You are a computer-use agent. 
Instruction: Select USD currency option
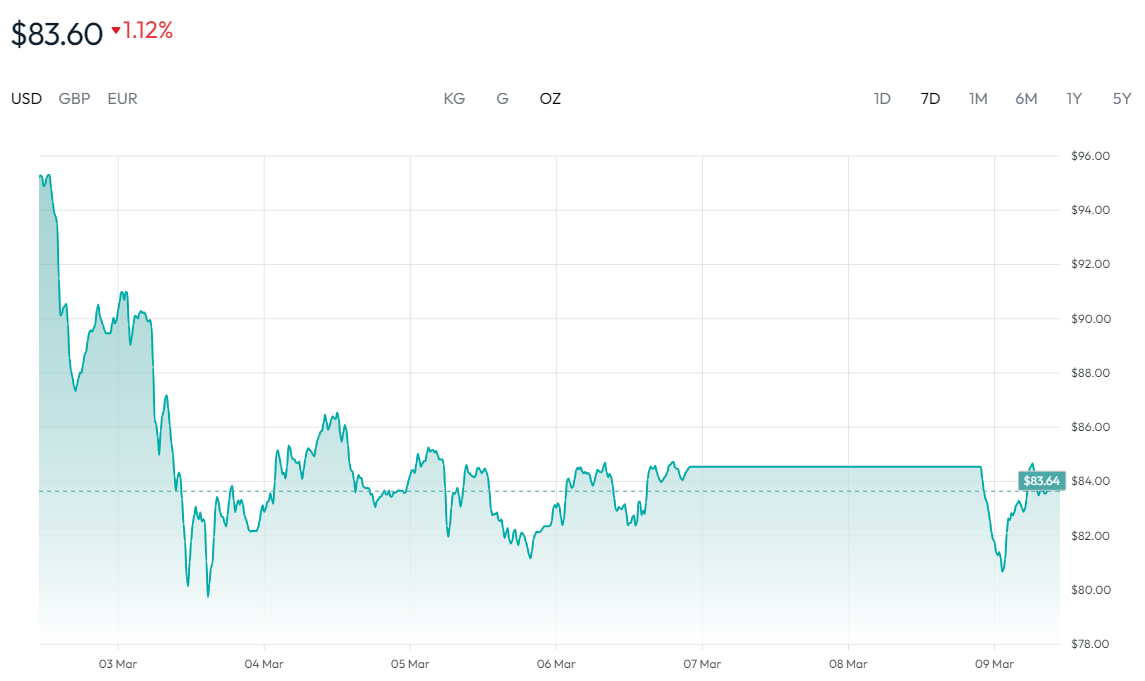(x=26, y=98)
